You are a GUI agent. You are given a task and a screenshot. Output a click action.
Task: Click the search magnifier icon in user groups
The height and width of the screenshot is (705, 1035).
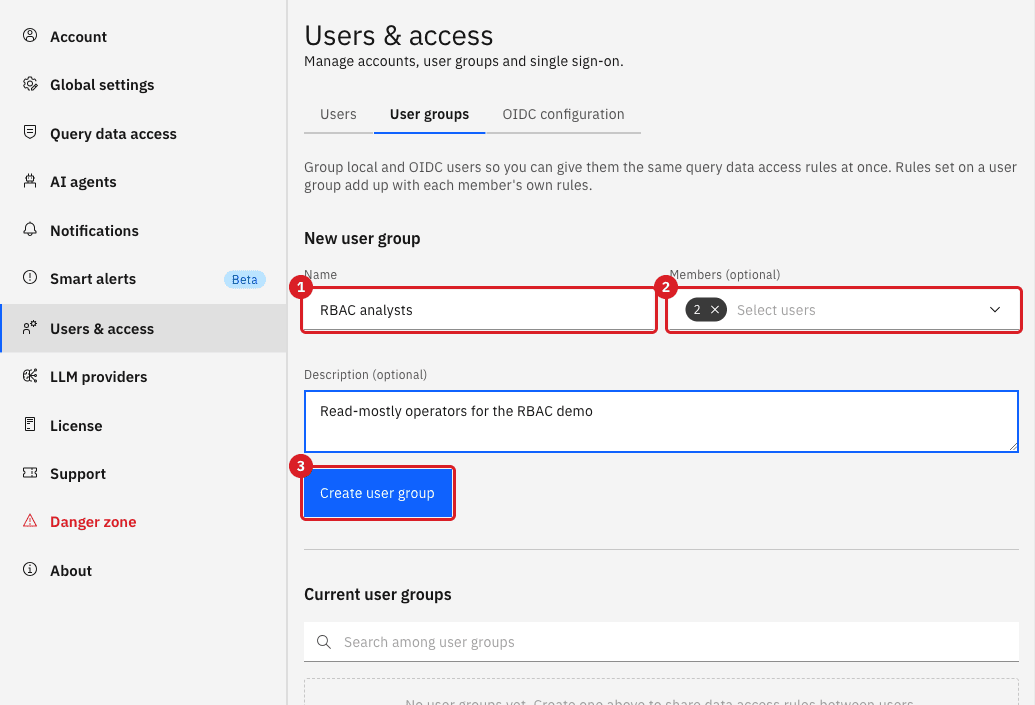tap(323, 642)
